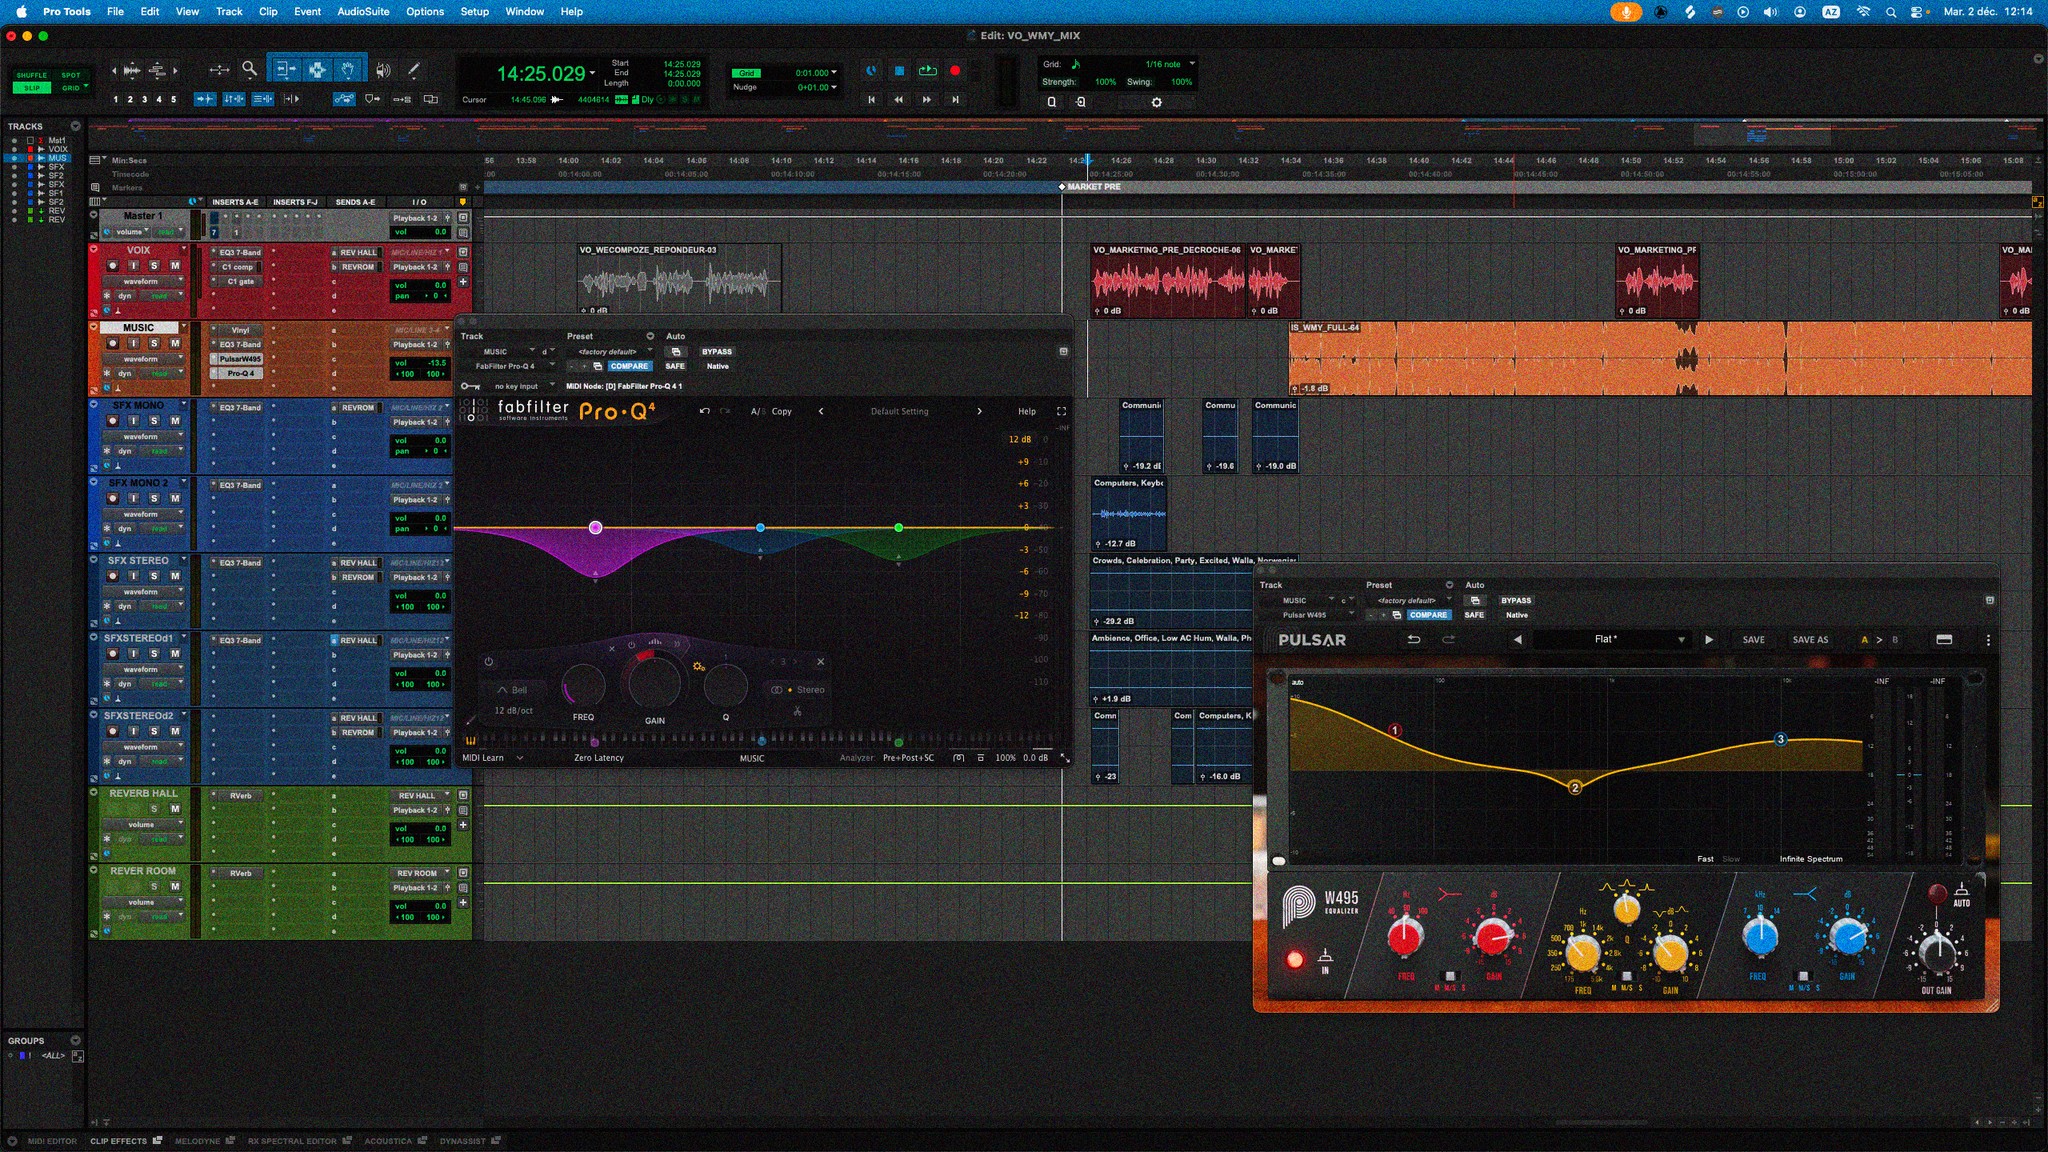
Task: Open the main counter format dropdown
Action: 593,73
